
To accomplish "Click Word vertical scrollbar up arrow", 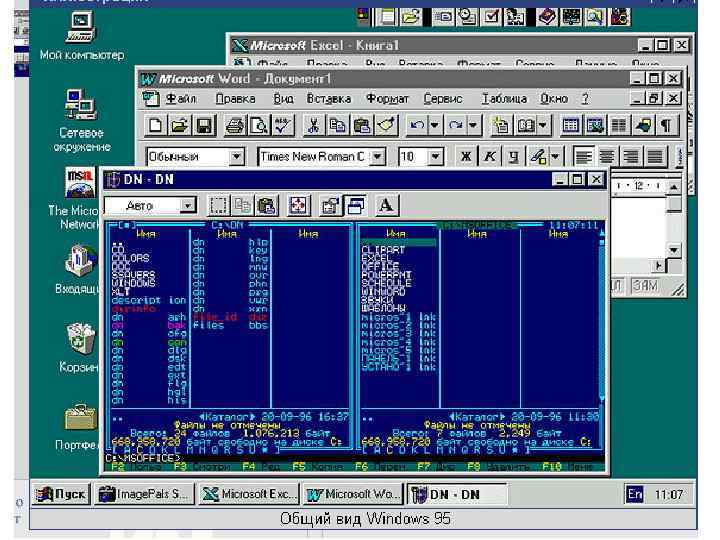I will 674,187.
